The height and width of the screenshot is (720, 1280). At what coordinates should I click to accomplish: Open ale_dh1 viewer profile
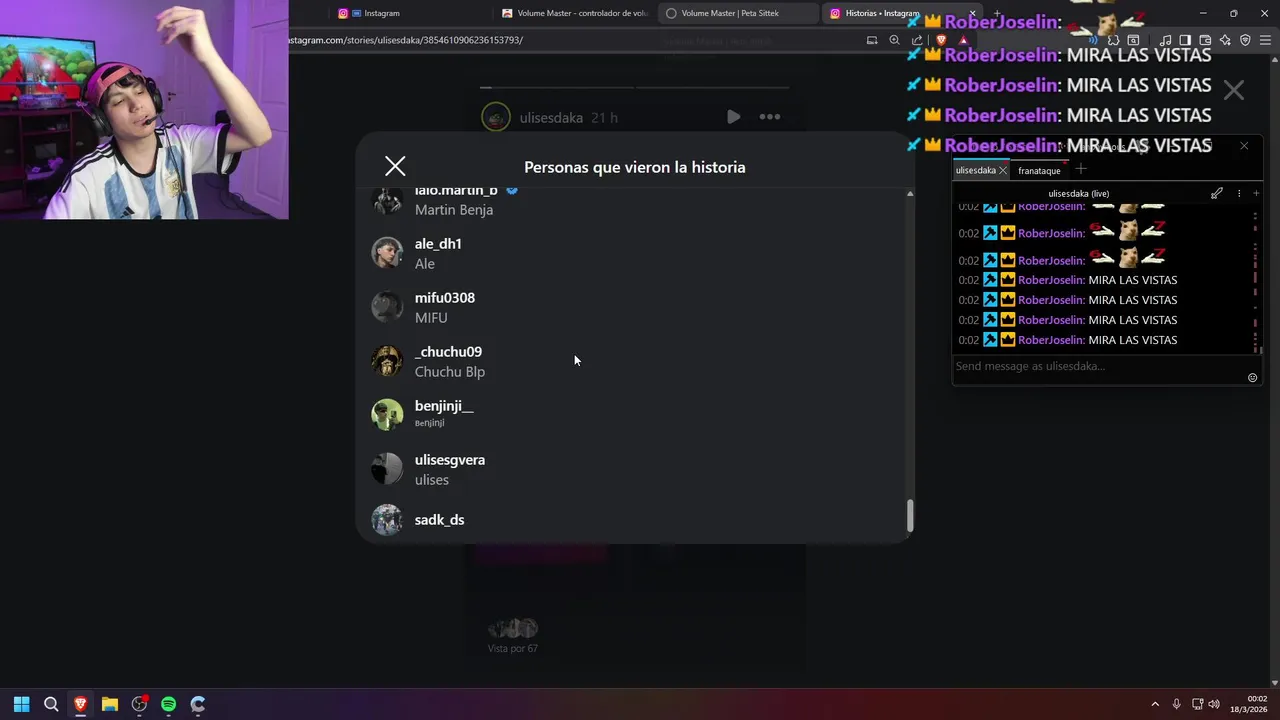438,244
